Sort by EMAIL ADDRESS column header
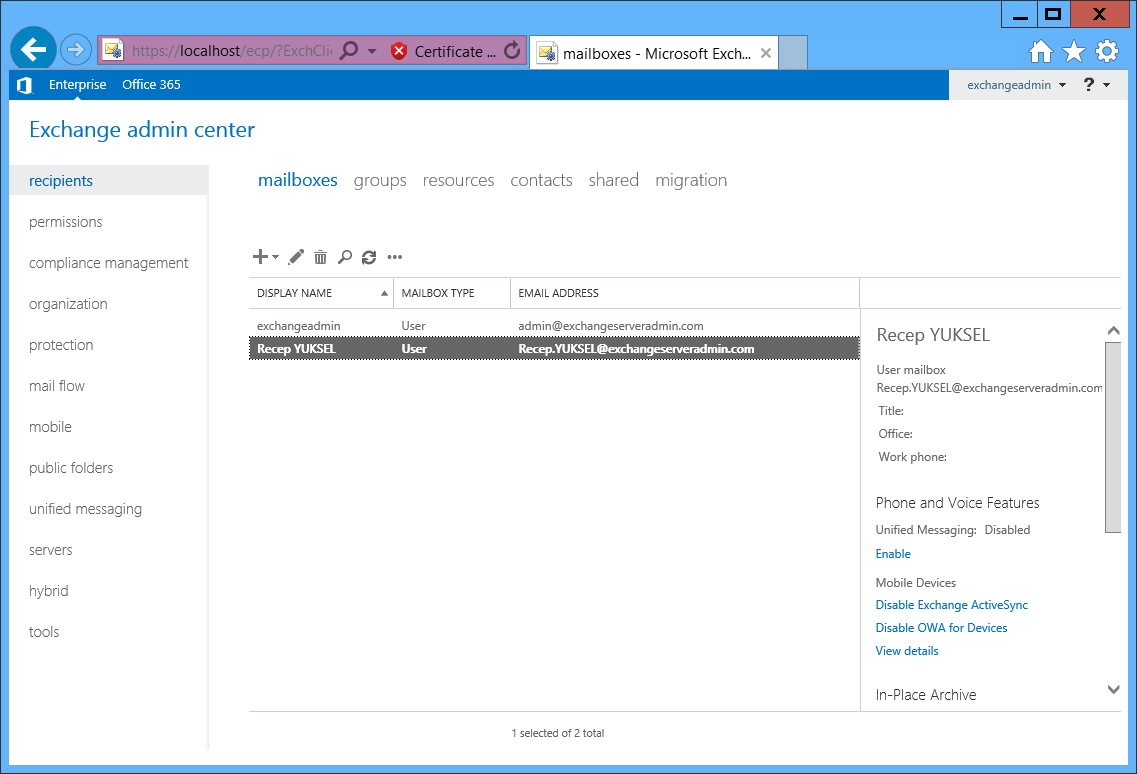1137x774 pixels. pyautogui.click(x=685, y=293)
